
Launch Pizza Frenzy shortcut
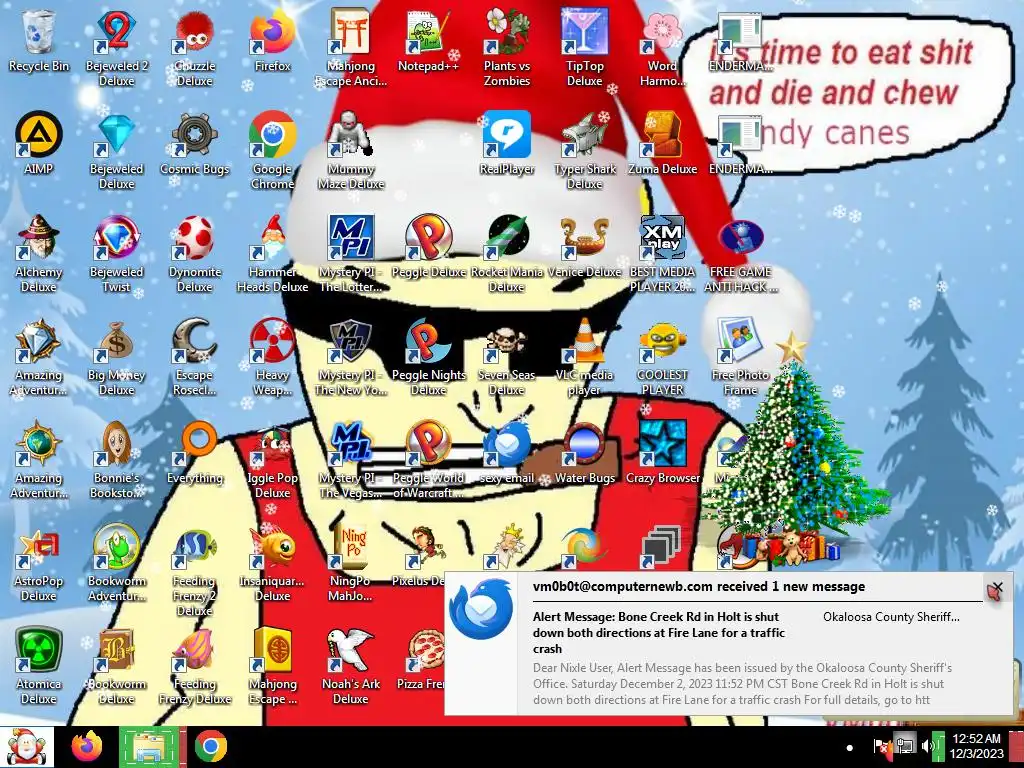(x=421, y=660)
